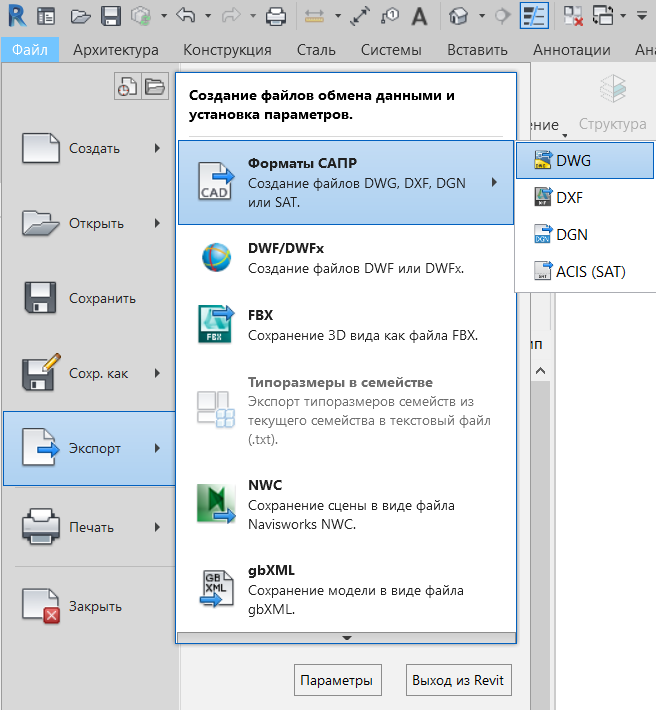The height and width of the screenshot is (710, 656).
Task: Click the Параметры button
Action: click(x=337, y=680)
